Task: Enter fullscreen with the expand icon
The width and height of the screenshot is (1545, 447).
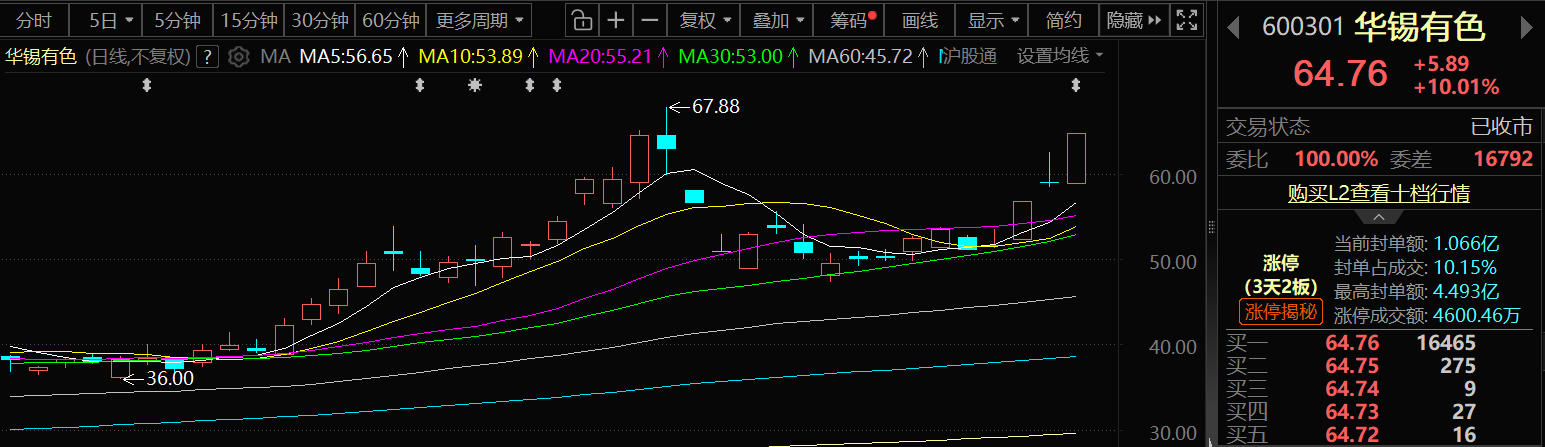Action: pyautogui.click(x=1186, y=19)
